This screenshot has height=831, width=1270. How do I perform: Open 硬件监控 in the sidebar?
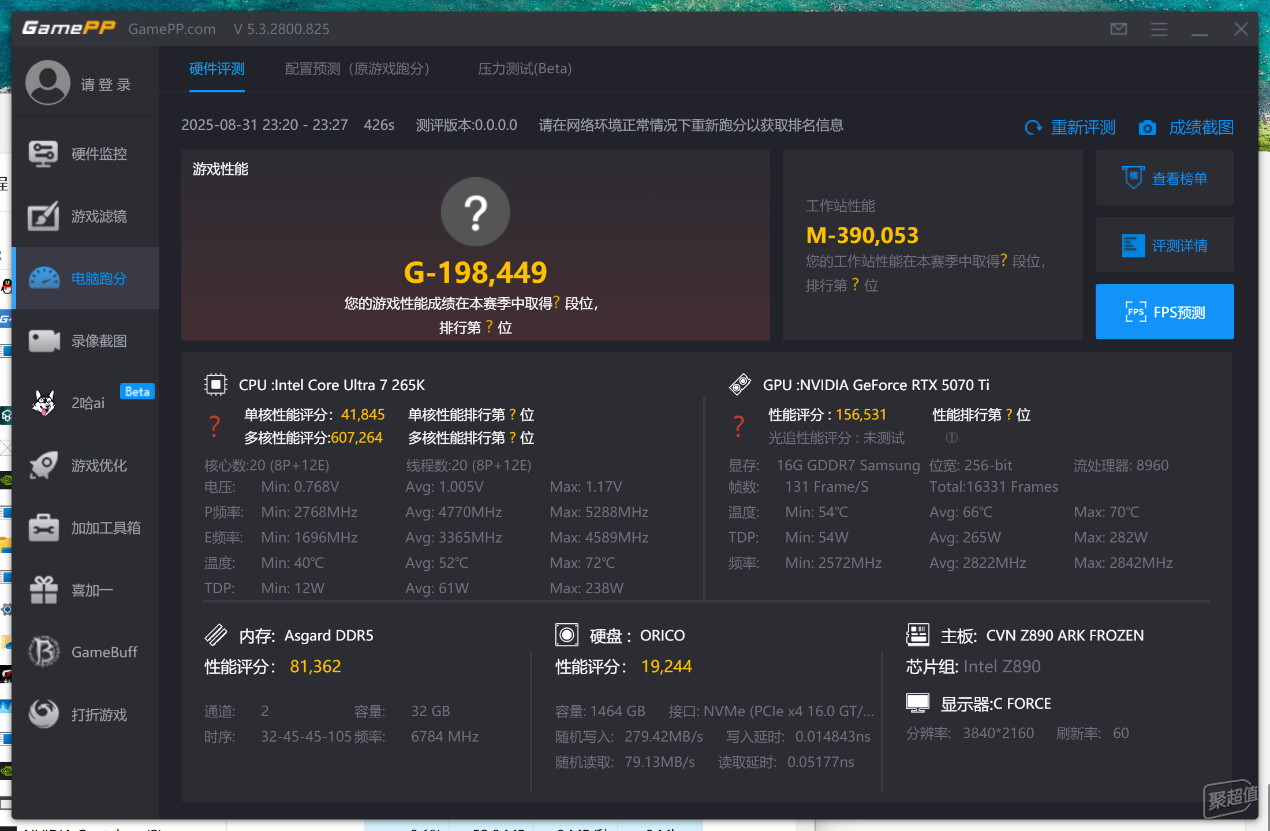(x=85, y=154)
